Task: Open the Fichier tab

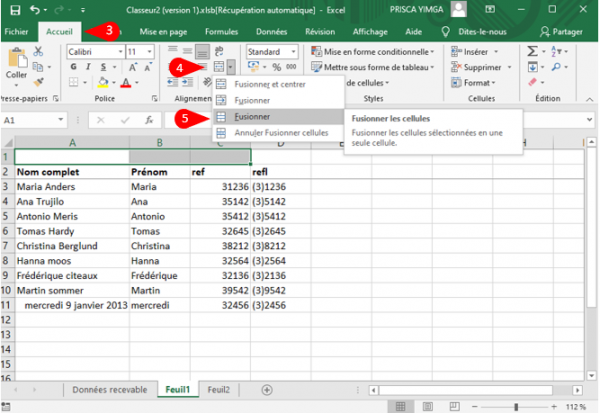Action: point(16,32)
